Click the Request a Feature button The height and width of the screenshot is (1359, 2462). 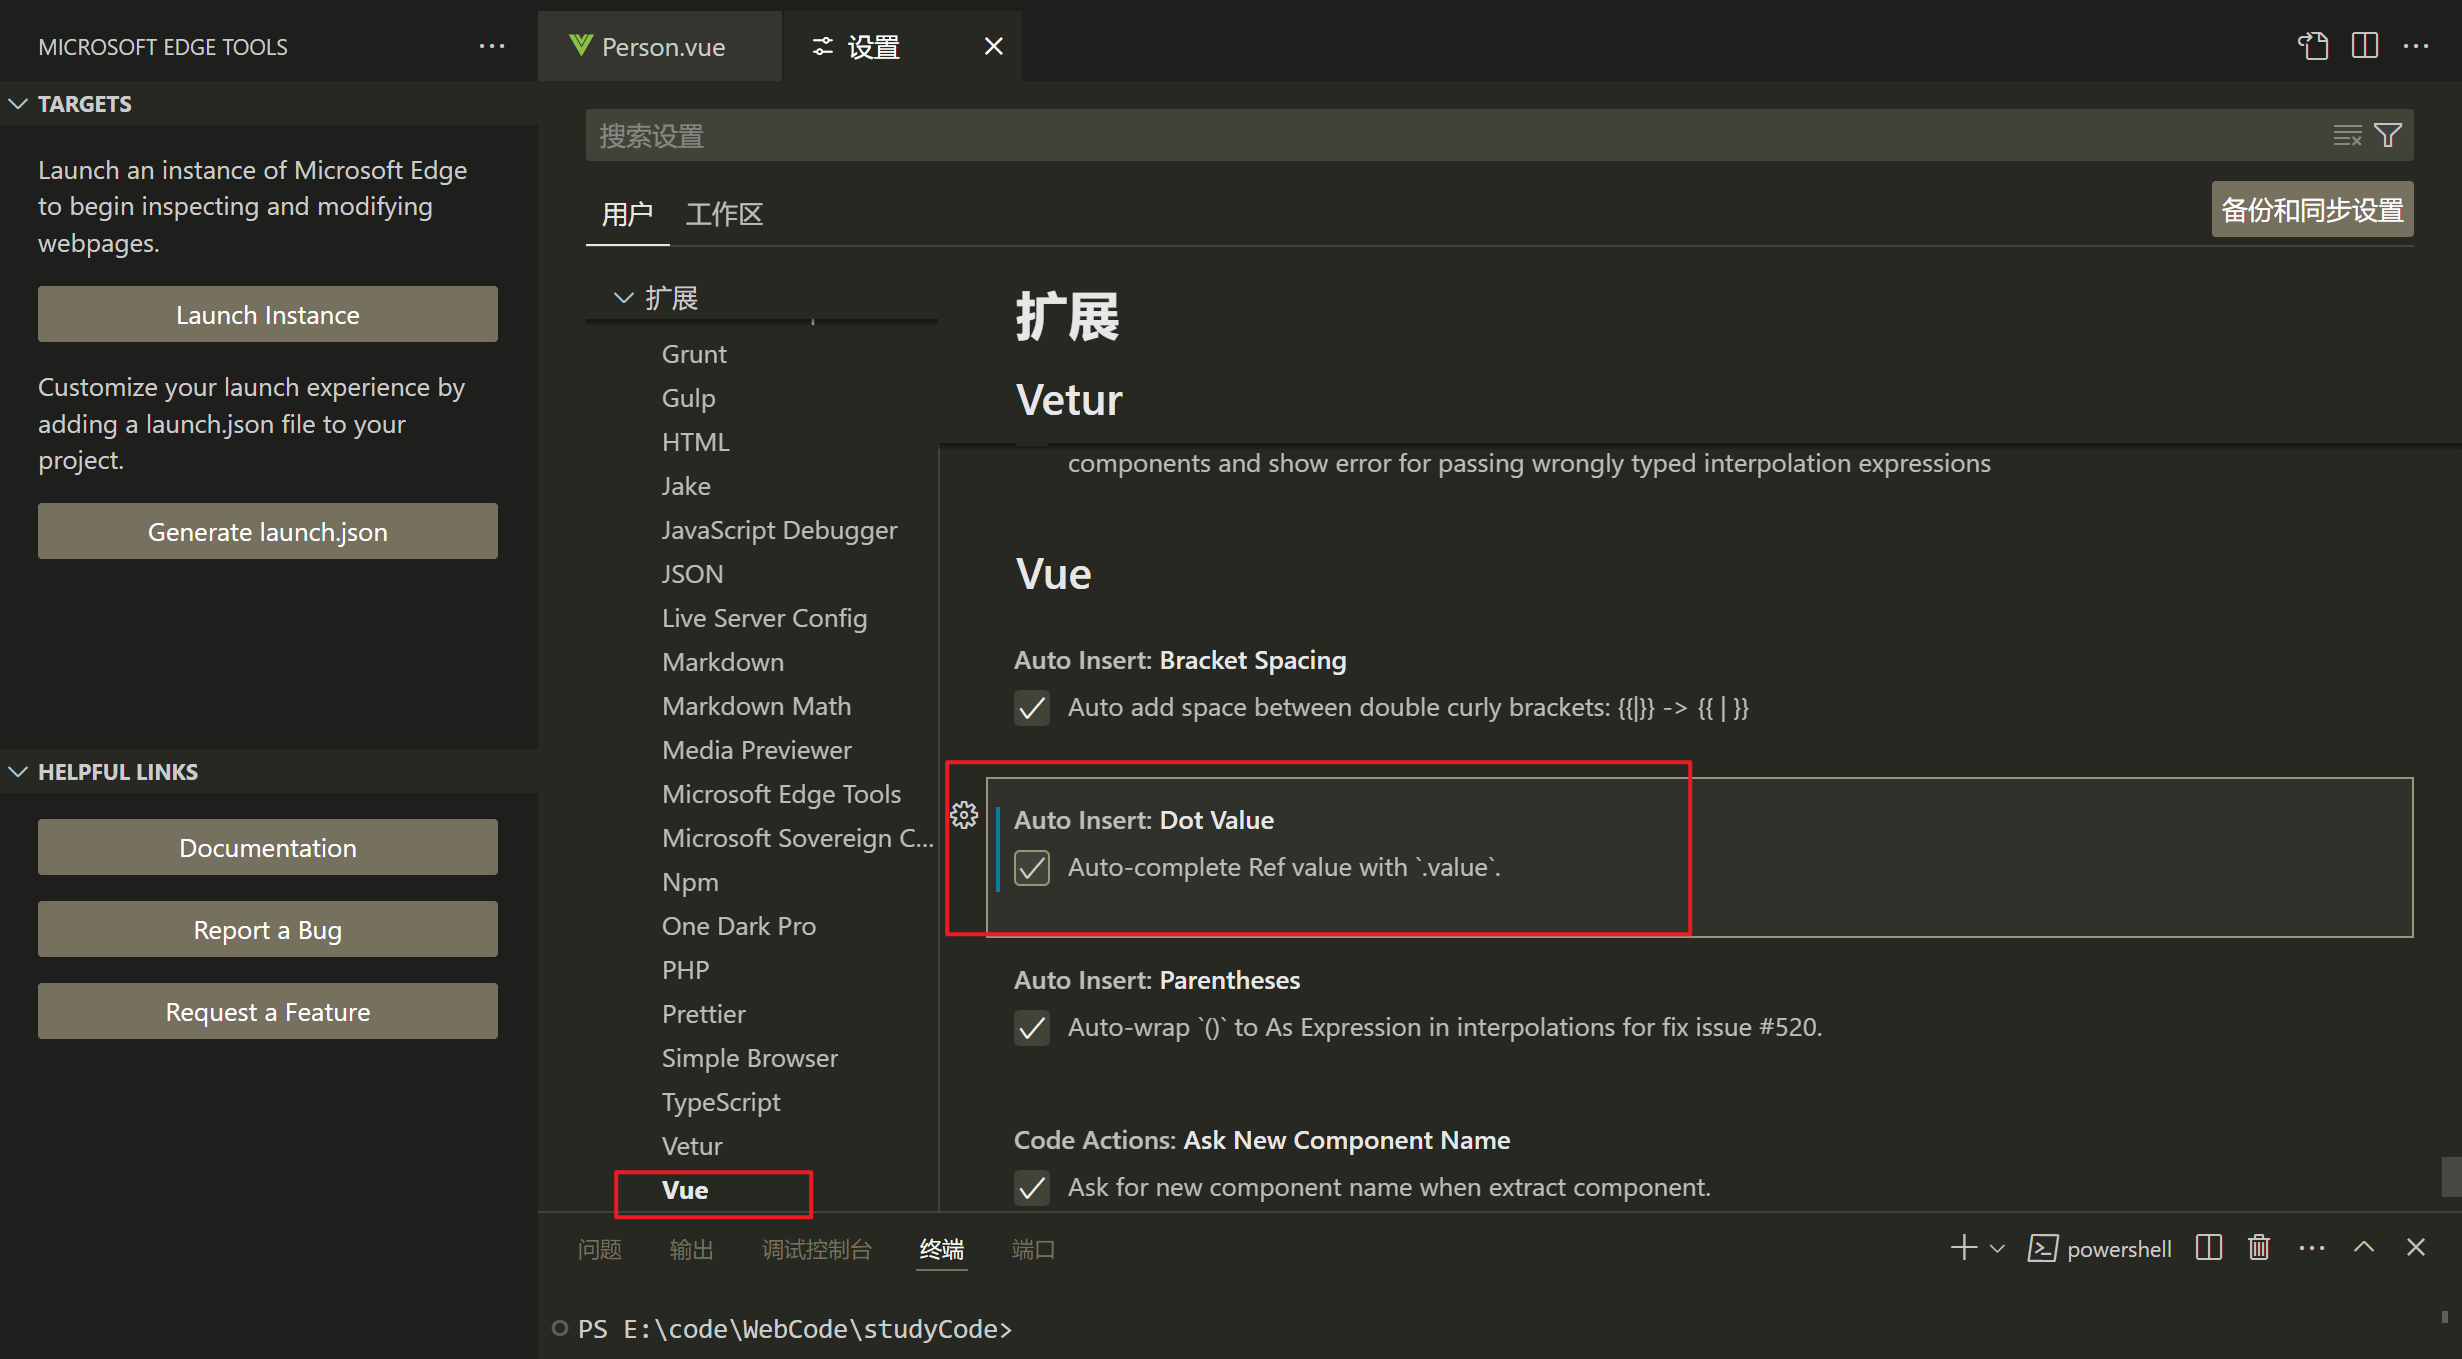pos(268,1011)
